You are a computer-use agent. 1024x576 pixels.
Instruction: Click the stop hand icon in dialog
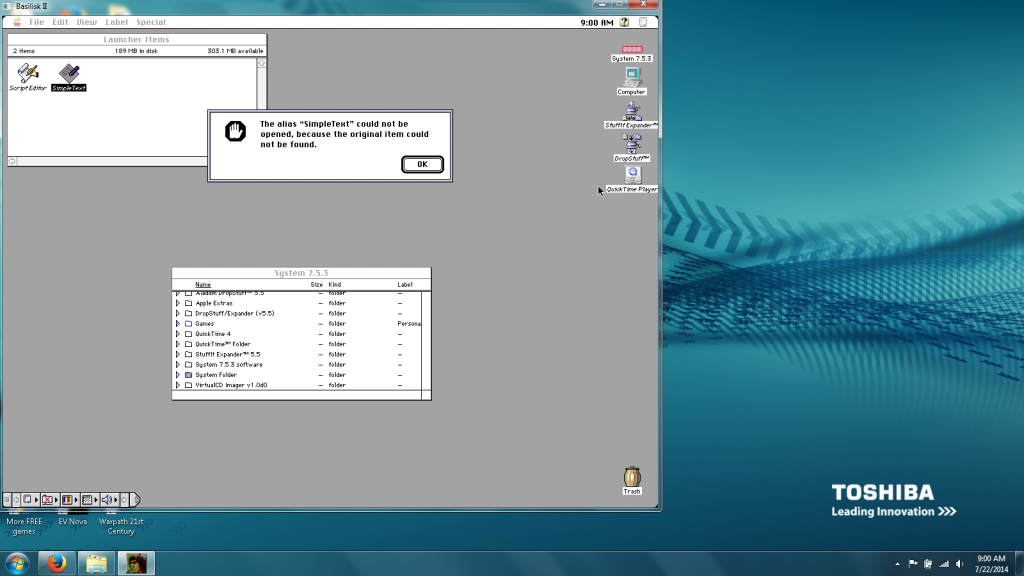235,131
